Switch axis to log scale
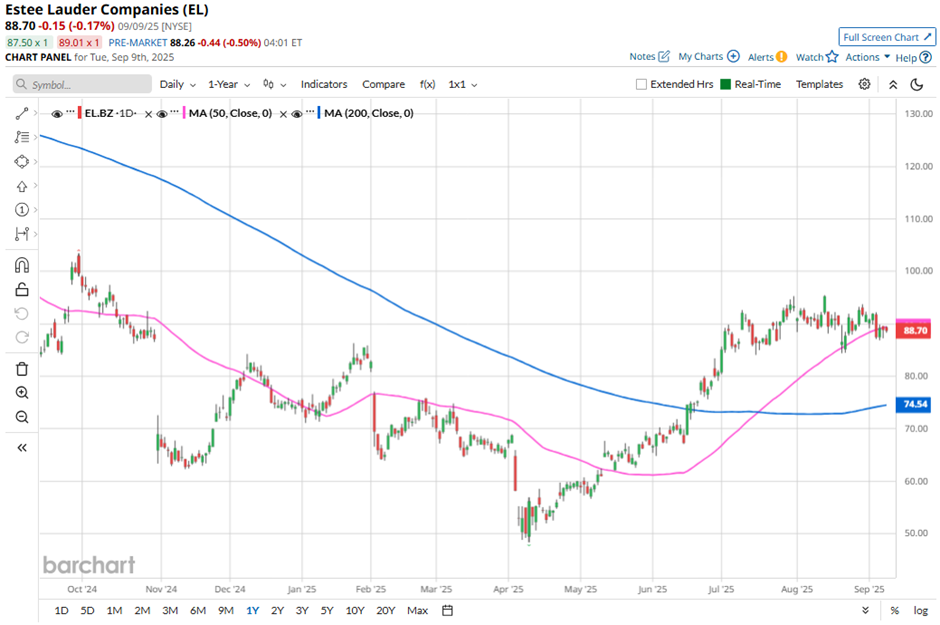The width and height of the screenshot is (940, 625). coord(921,610)
